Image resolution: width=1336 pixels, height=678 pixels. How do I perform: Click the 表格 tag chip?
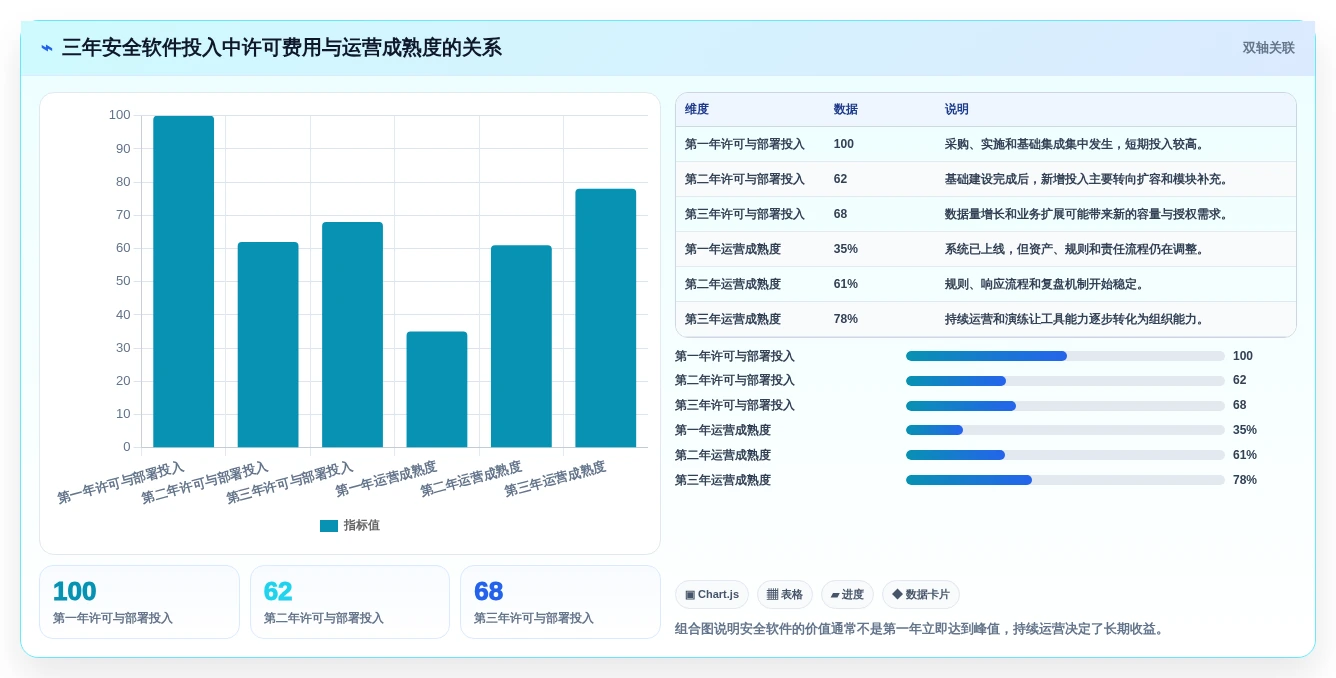785,595
